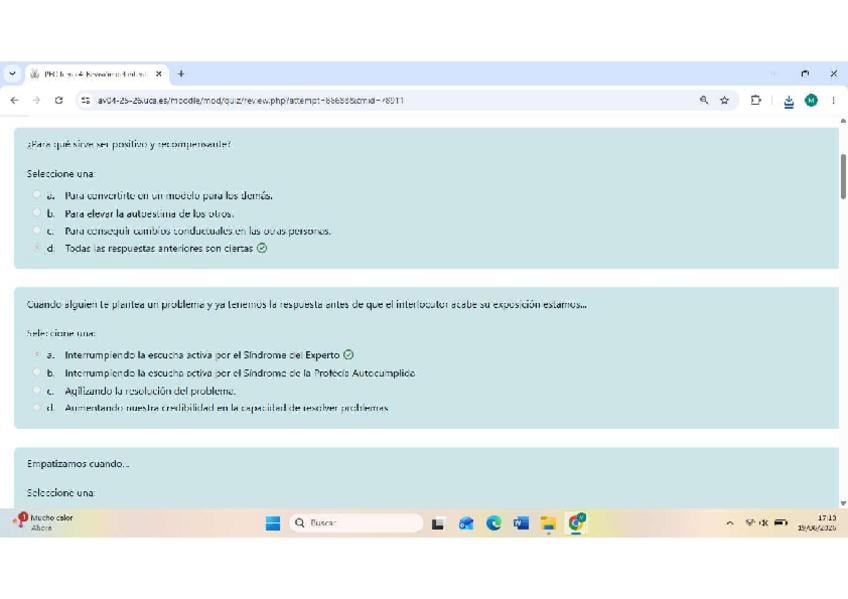Open the downloads icon in toolbar
Screen dimensions: 848x599
(x=789, y=101)
